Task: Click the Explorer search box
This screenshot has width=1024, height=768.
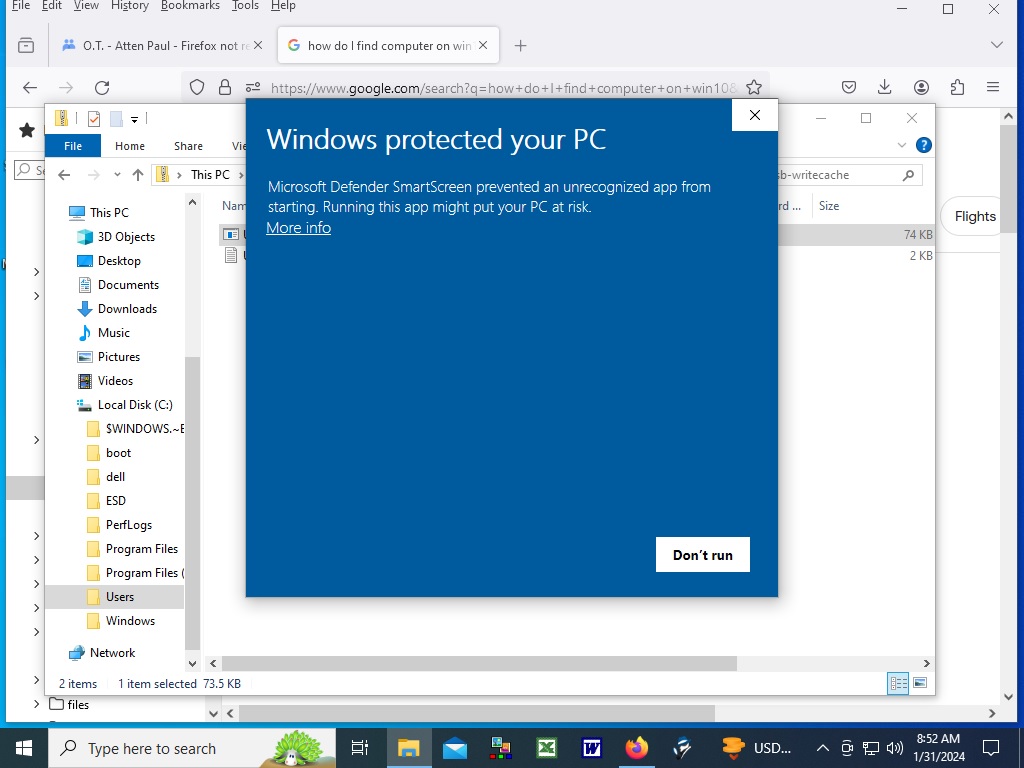Action: tap(849, 175)
